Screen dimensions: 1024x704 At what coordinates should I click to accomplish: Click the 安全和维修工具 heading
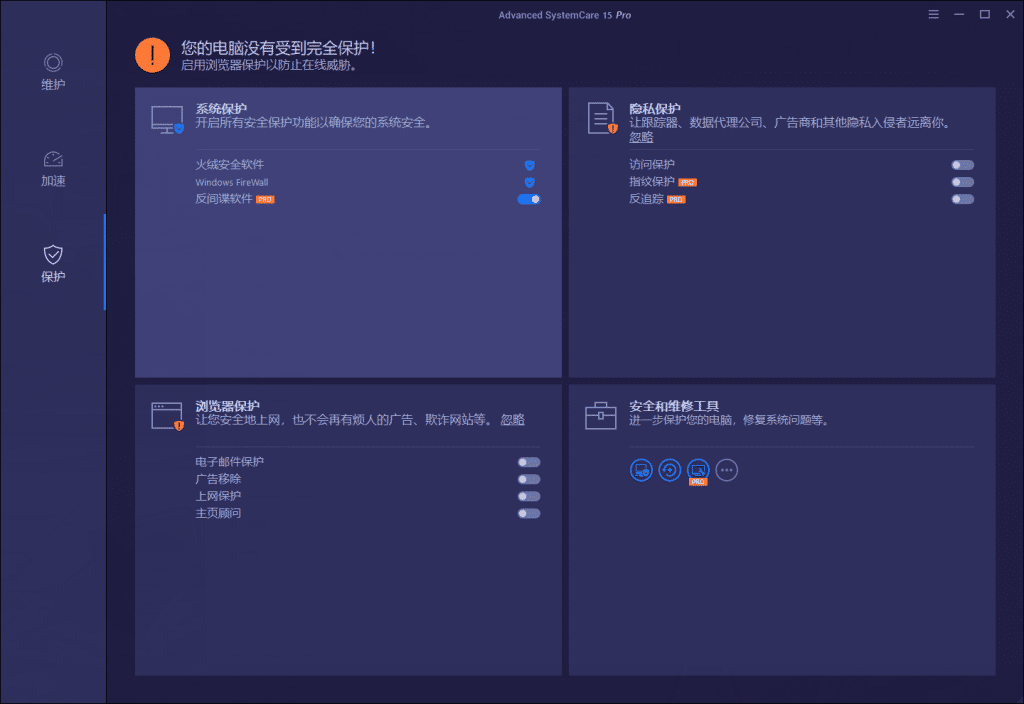point(674,406)
